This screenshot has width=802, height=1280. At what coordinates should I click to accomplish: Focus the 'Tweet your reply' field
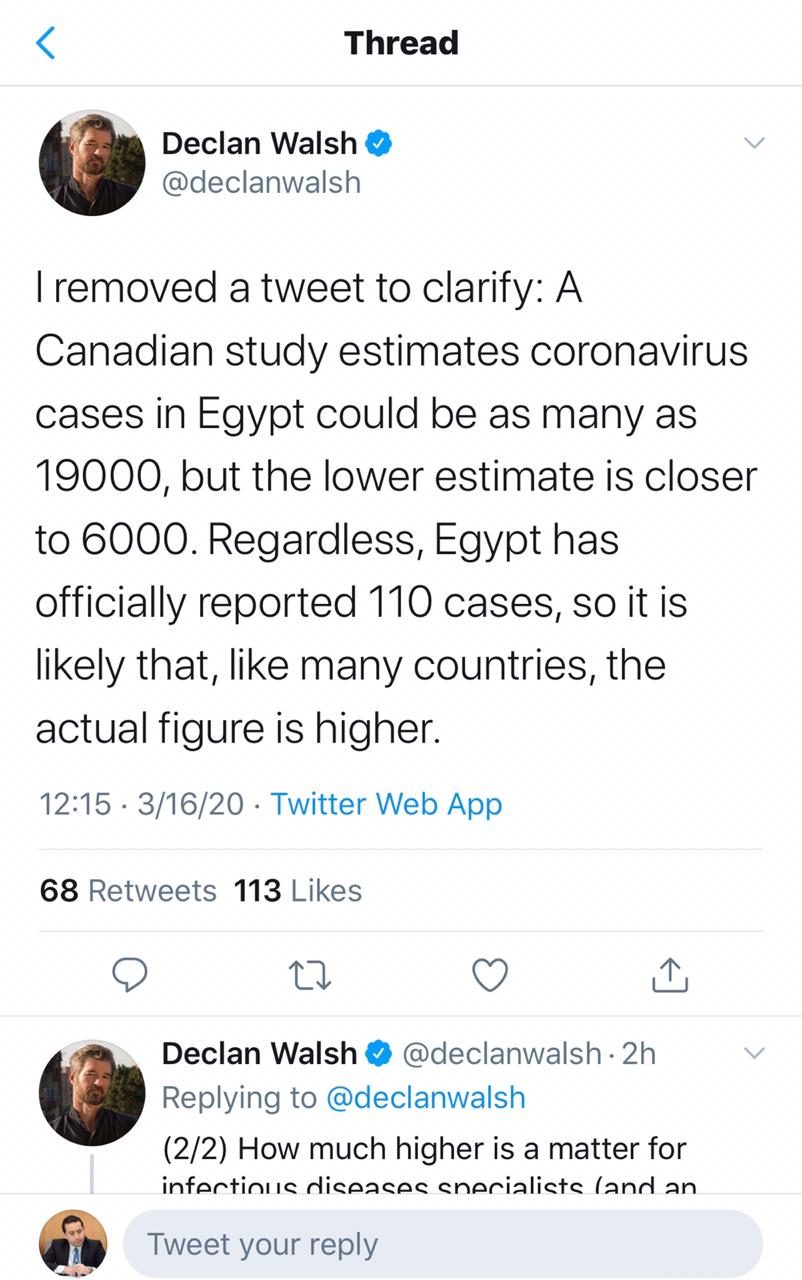pos(442,1244)
